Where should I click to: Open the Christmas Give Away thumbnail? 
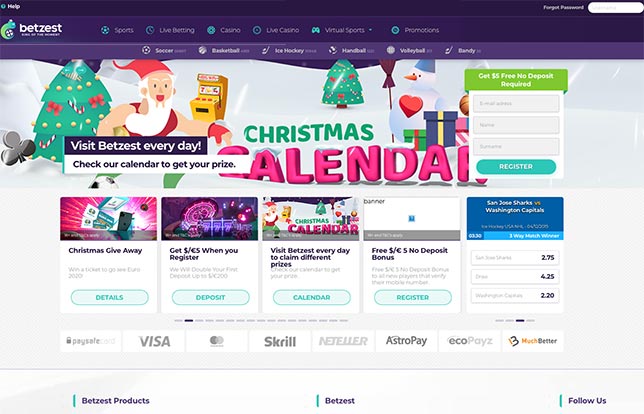point(108,218)
